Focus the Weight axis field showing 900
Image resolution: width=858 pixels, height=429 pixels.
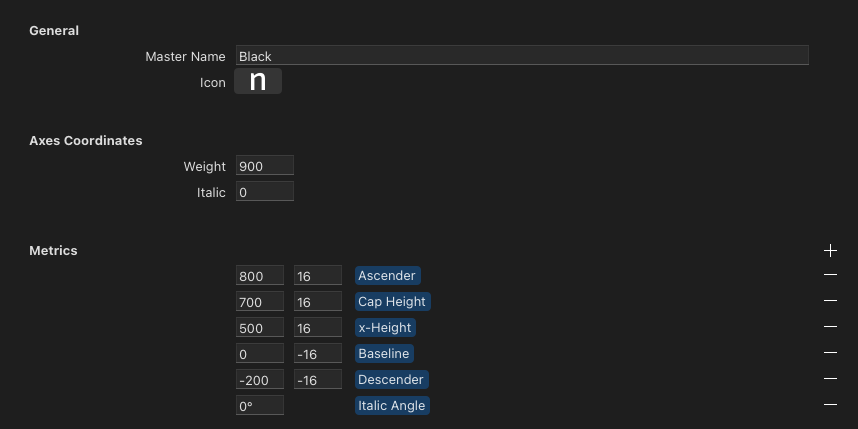coord(264,166)
